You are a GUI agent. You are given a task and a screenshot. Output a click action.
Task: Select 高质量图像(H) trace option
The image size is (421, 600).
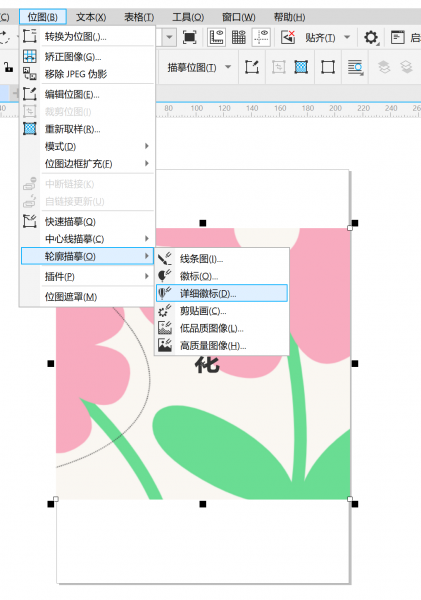tap(222, 346)
